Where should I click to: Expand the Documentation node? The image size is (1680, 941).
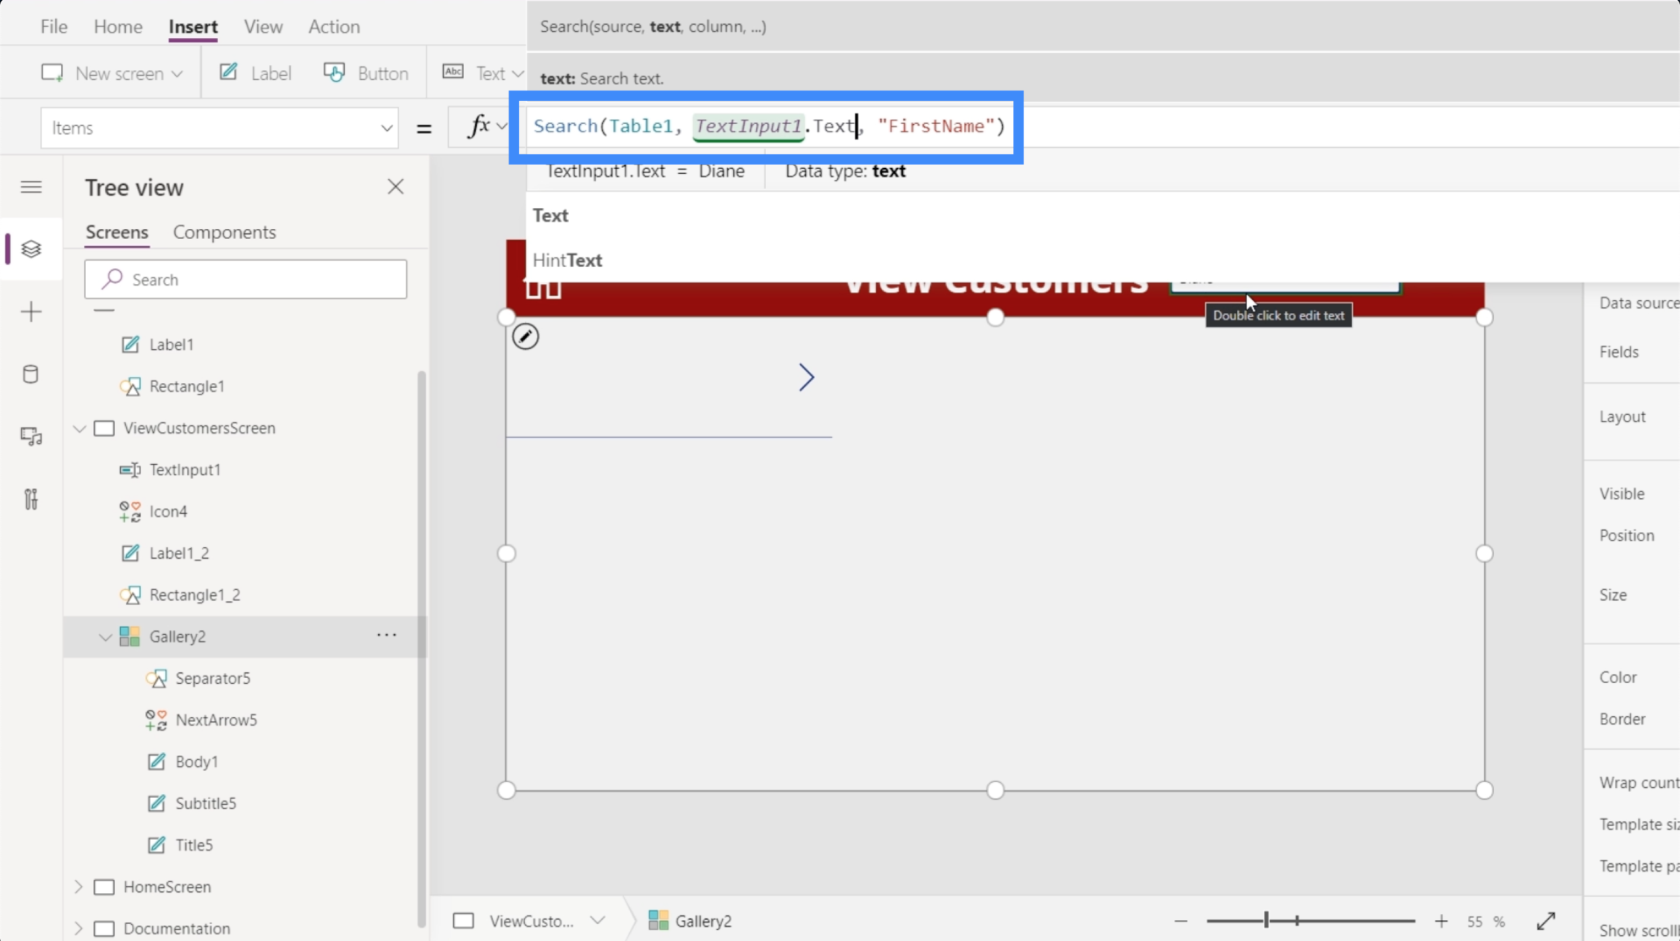click(x=79, y=929)
